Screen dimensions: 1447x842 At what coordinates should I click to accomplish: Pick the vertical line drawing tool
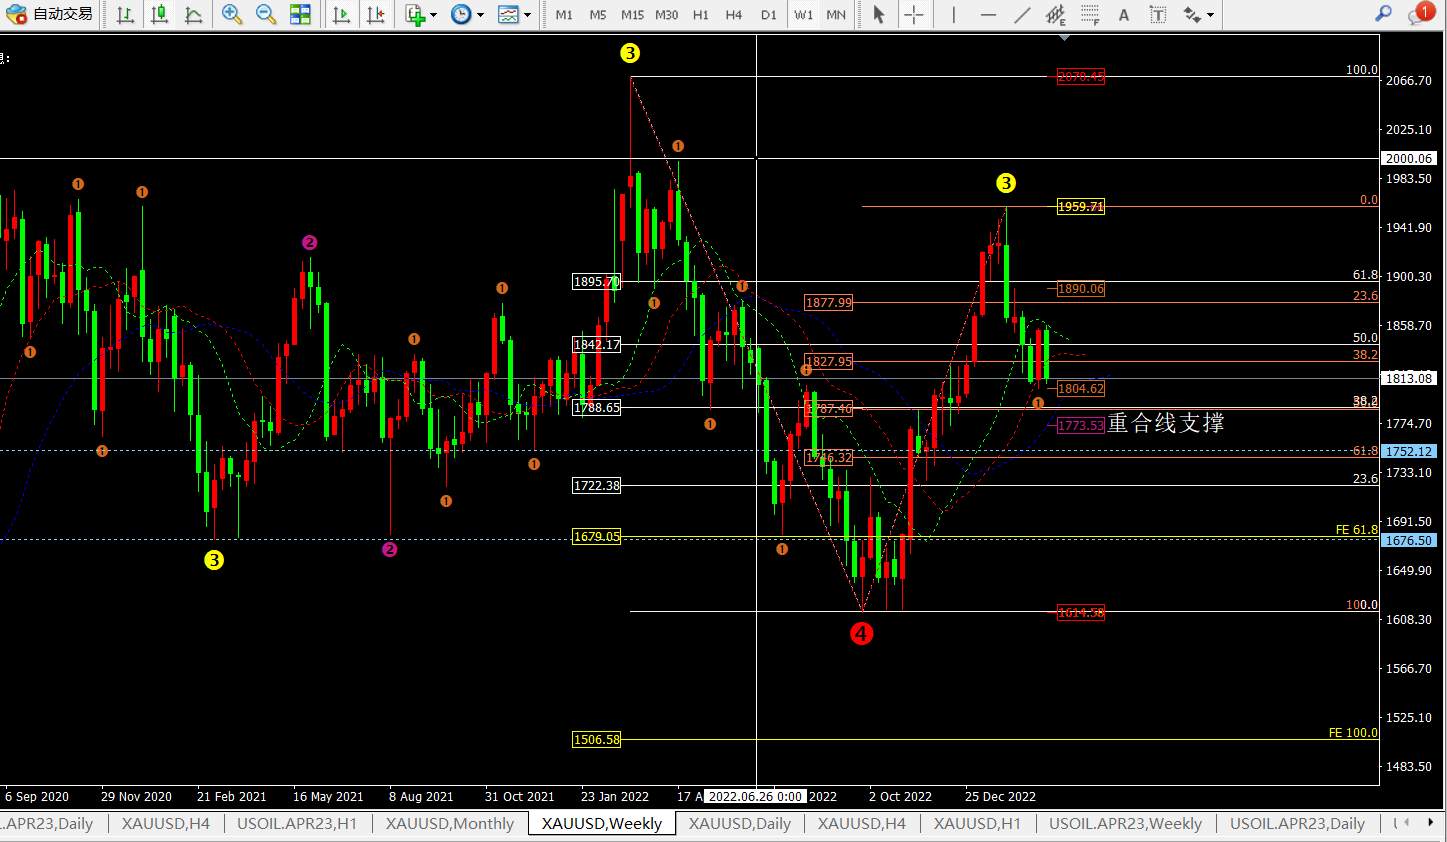tap(953, 14)
